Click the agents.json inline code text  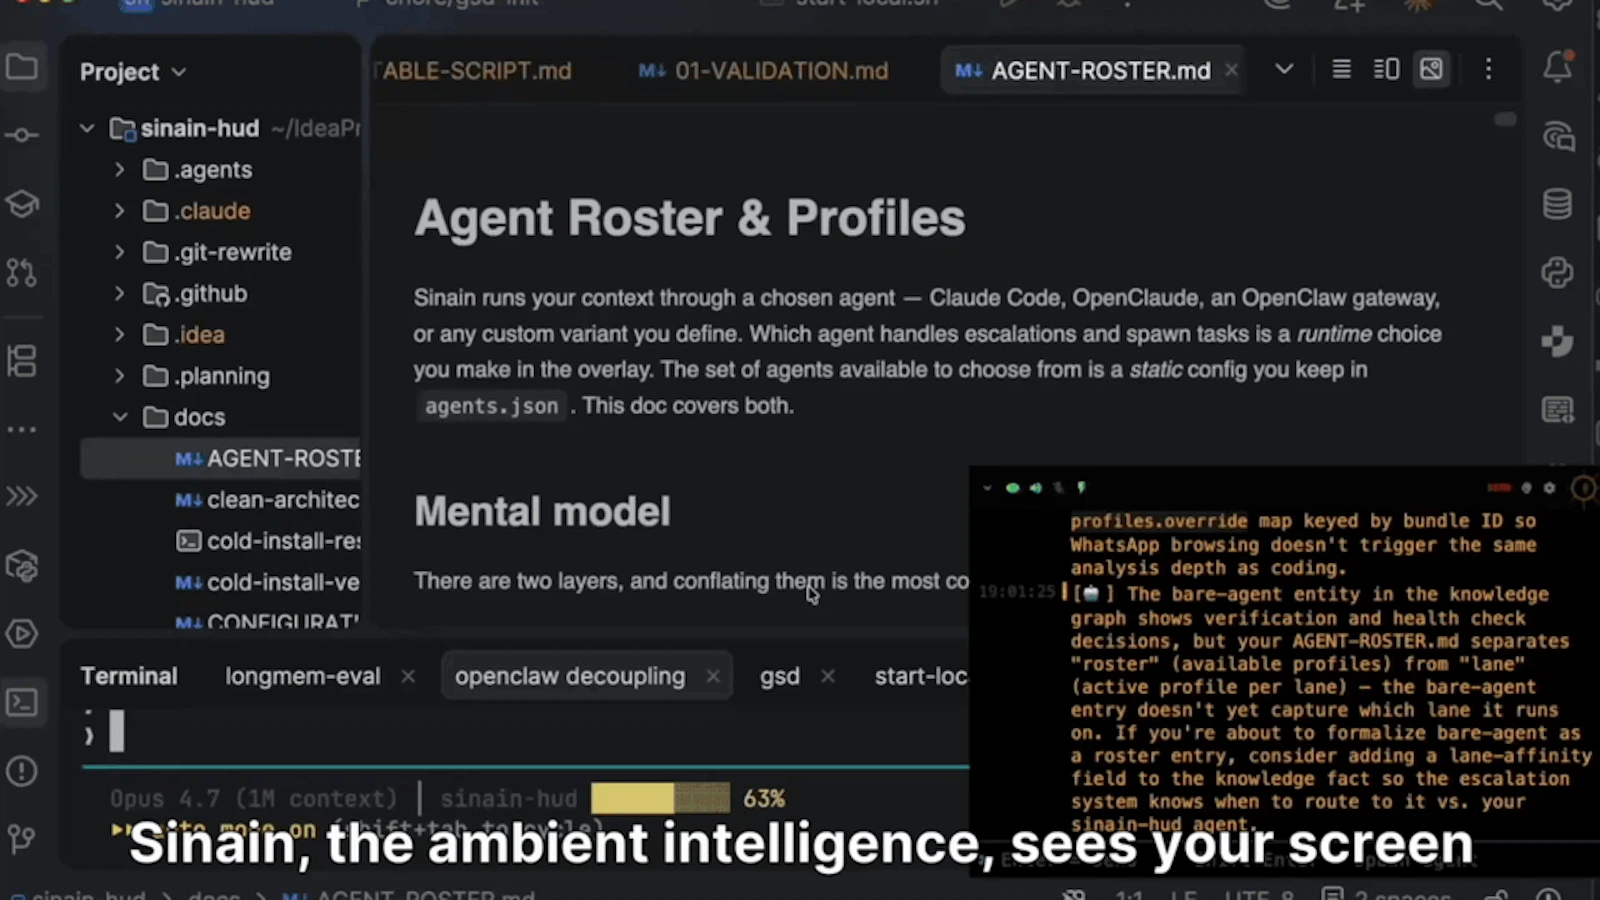click(x=491, y=406)
